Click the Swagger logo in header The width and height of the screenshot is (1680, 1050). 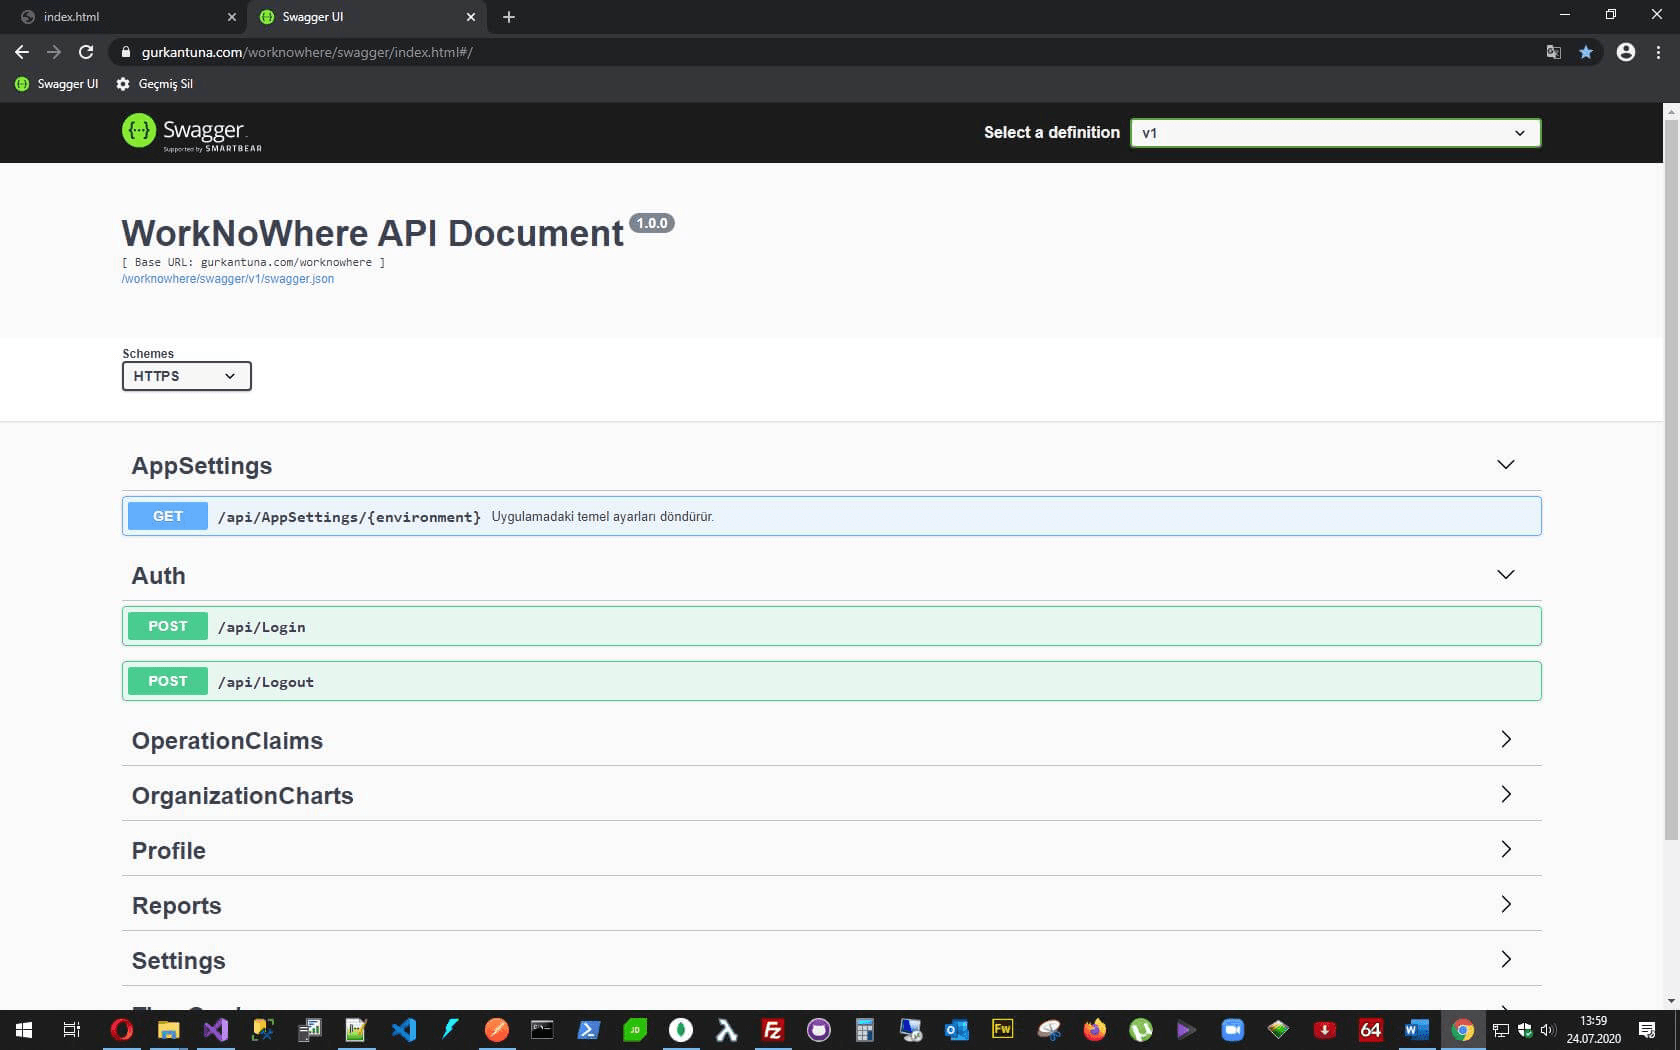tap(191, 132)
